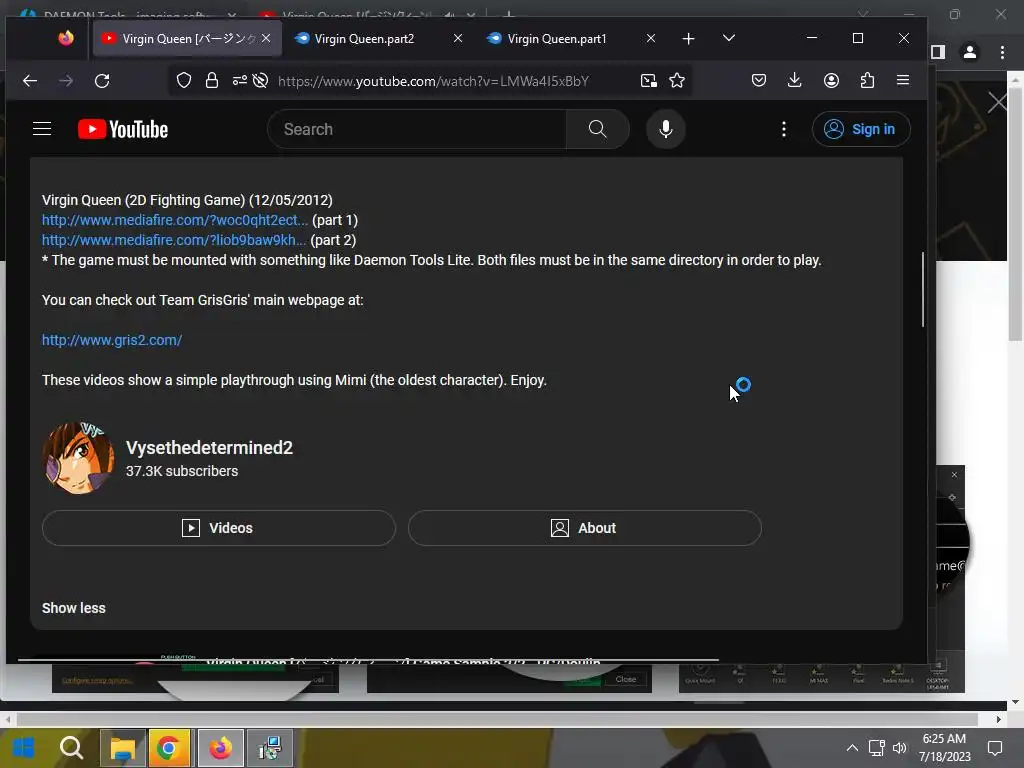
Task: Open the Windows Start menu
Action: 24,748
